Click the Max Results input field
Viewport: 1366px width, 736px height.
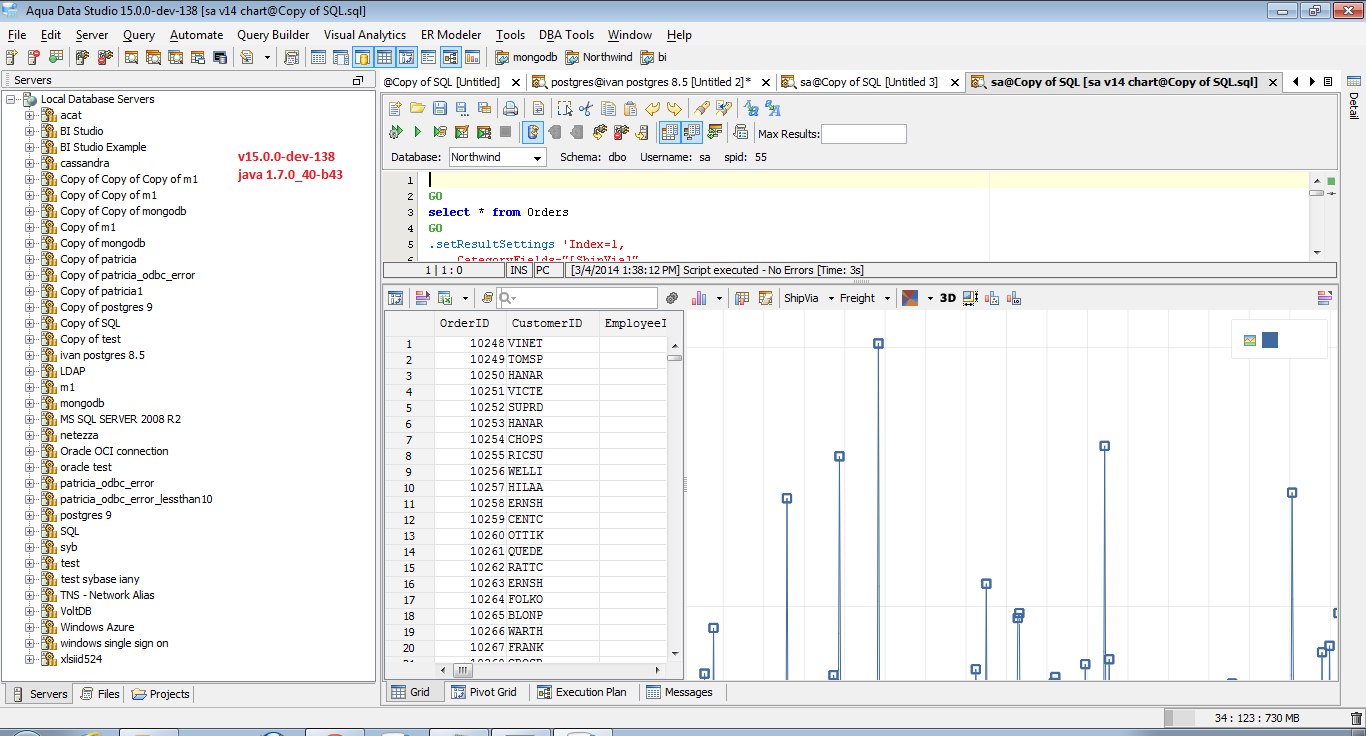863,134
